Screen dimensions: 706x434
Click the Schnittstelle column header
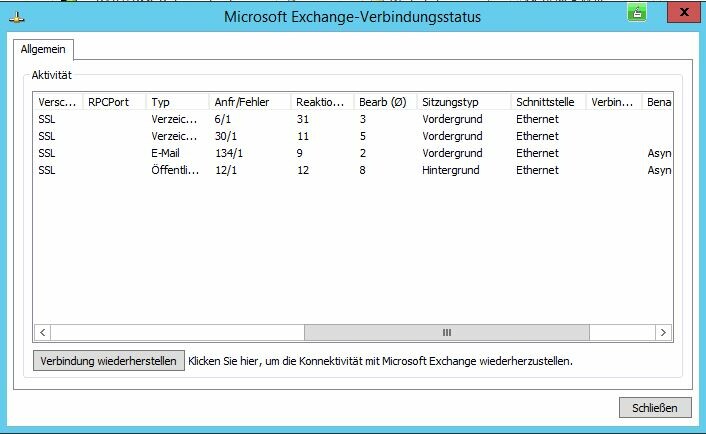point(548,102)
